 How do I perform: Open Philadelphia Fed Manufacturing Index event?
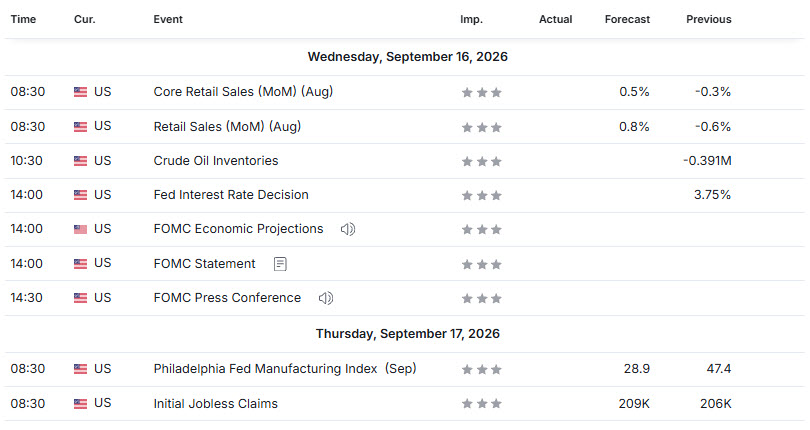(285, 369)
